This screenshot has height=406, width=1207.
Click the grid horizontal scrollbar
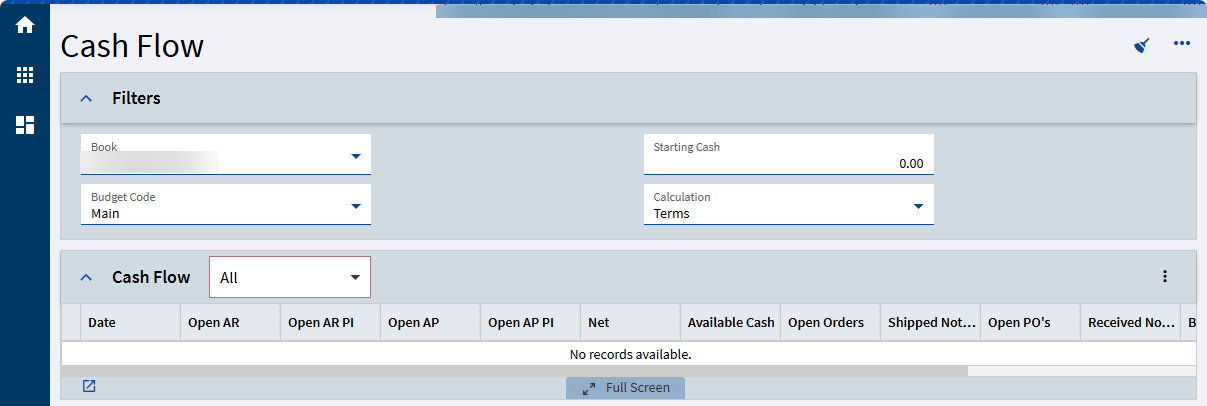(515, 371)
